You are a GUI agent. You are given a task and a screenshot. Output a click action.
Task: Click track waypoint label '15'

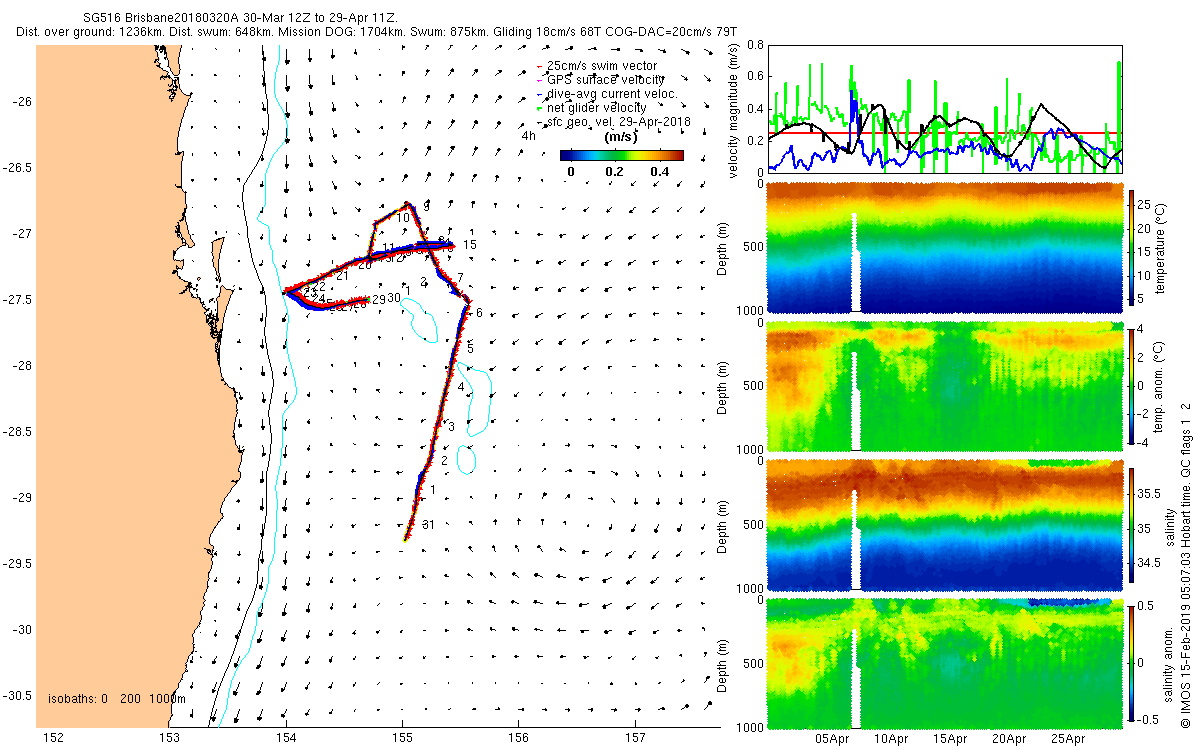click(x=469, y=245)
